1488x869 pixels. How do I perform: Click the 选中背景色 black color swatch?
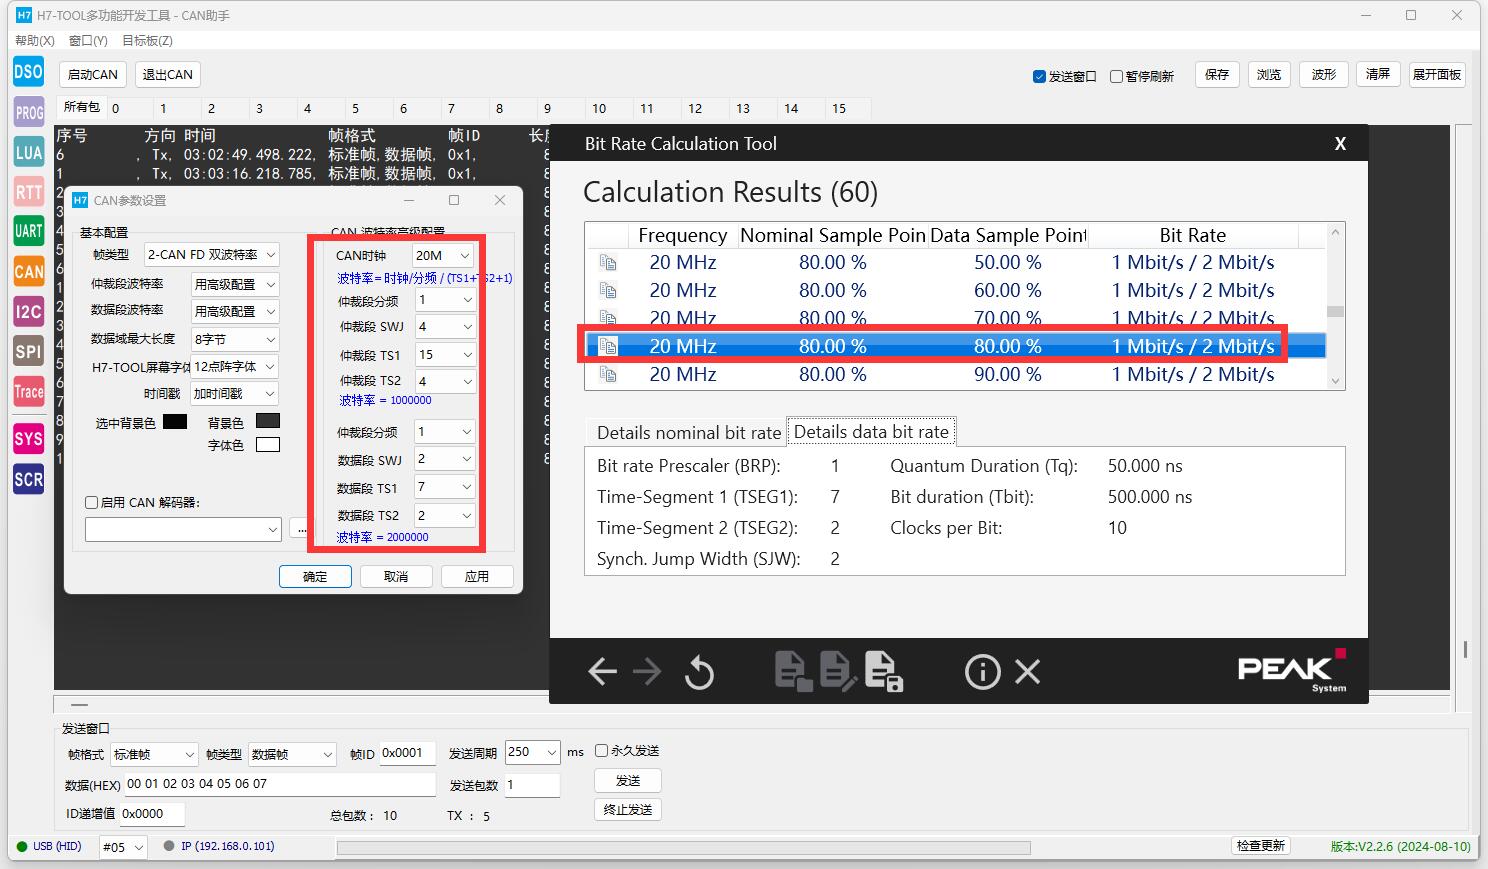pyautogui.click(x=175, y=421)
